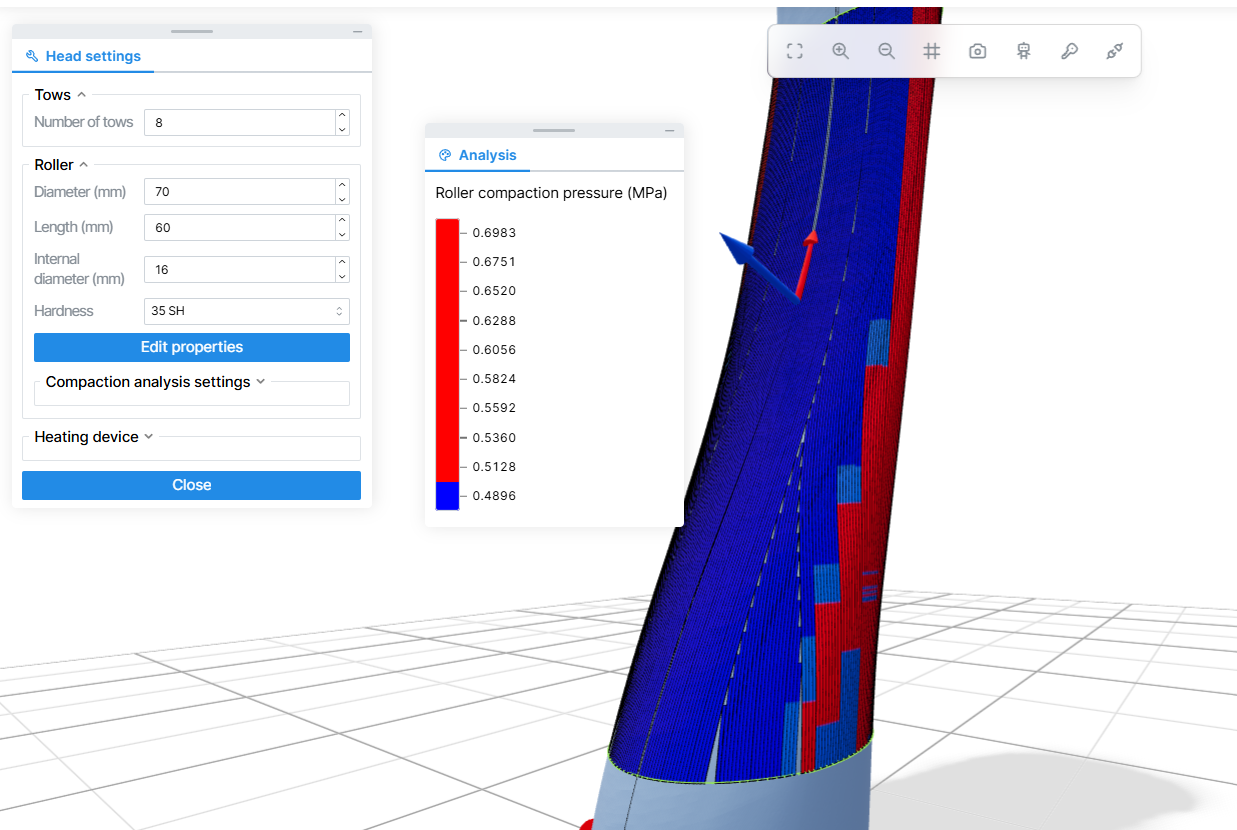Click the Length (mm) input field

(x=240, y=227)
